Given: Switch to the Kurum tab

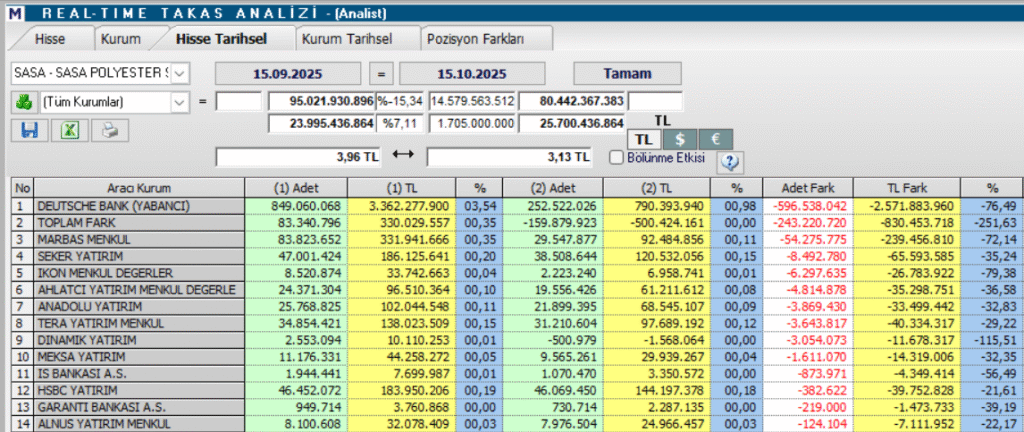Looking at the screenshot, I should (x=121, y=39).
